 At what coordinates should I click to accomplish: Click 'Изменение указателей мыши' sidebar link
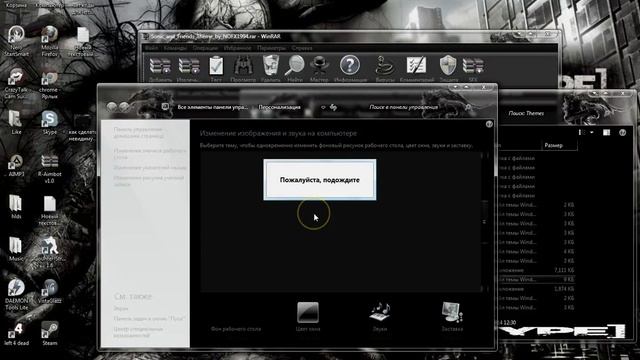[150, 168]
